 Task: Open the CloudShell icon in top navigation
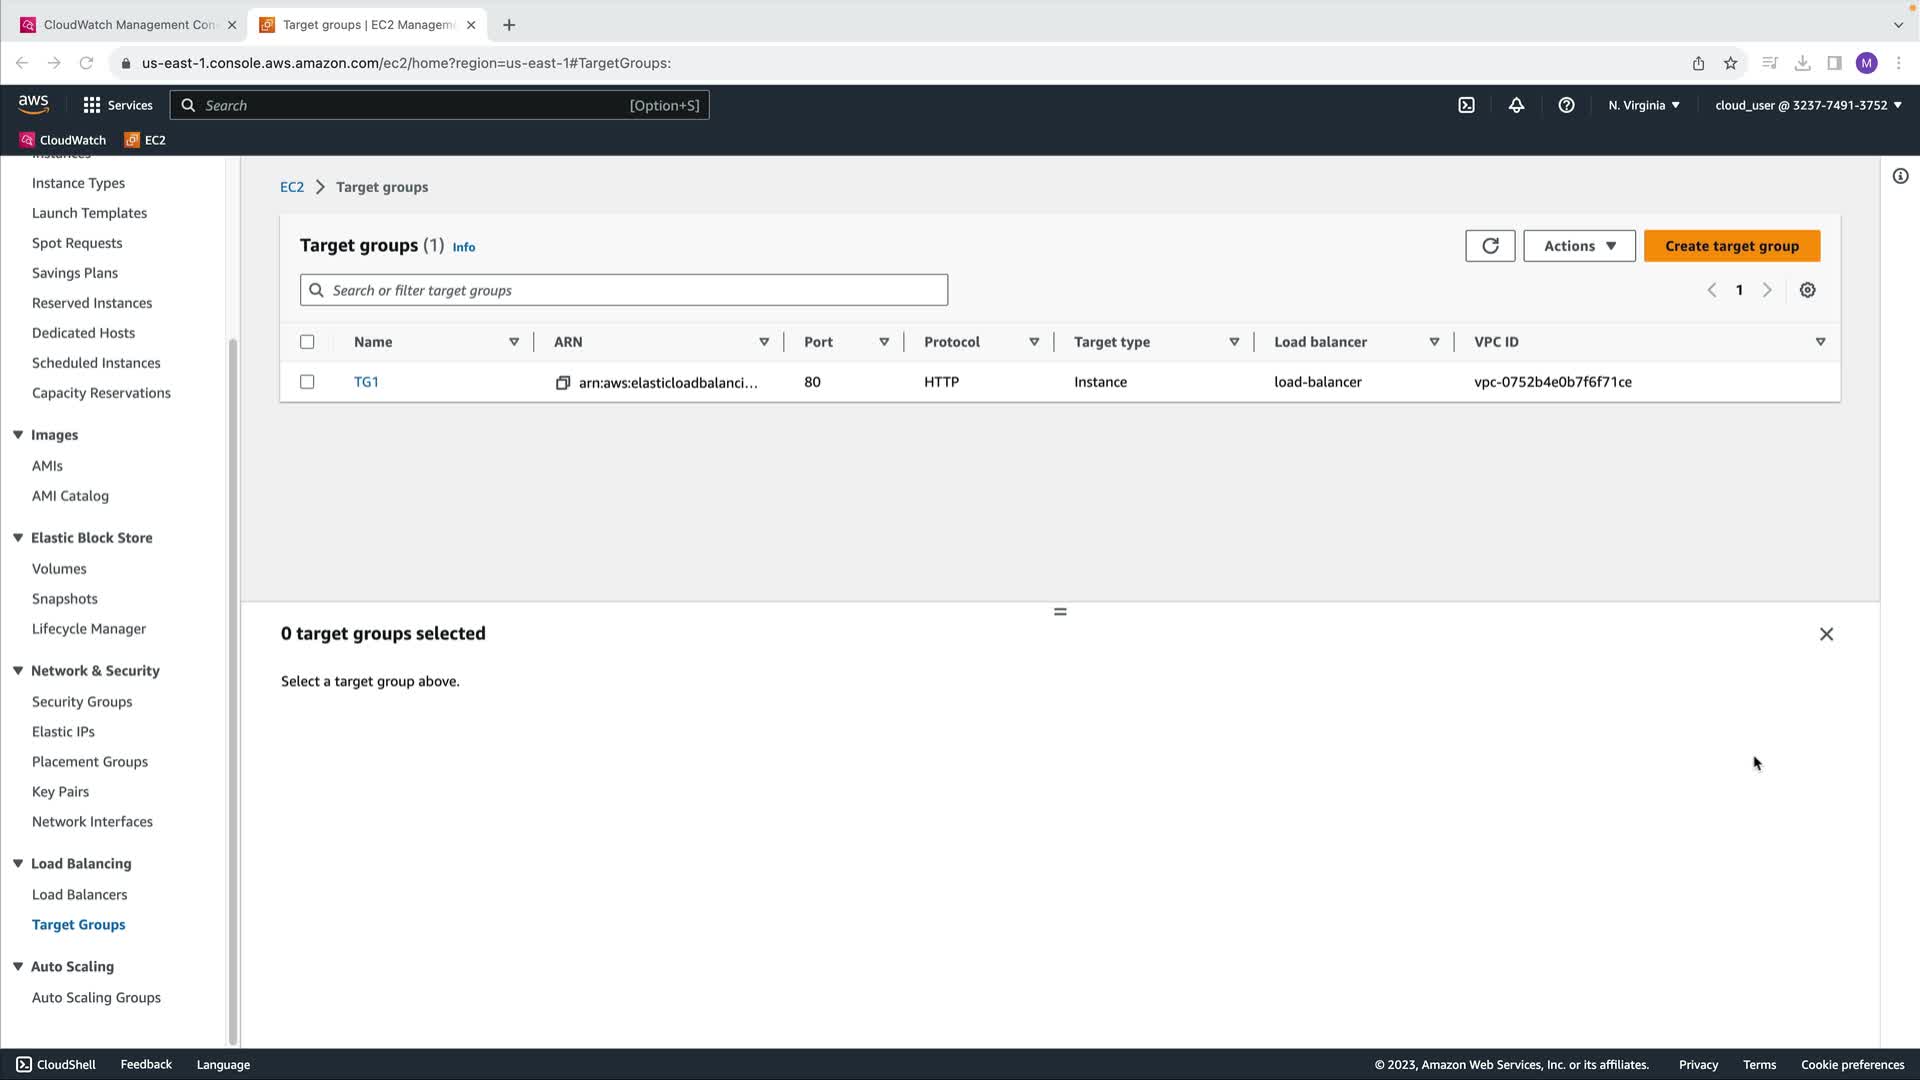pos(1466,105)
